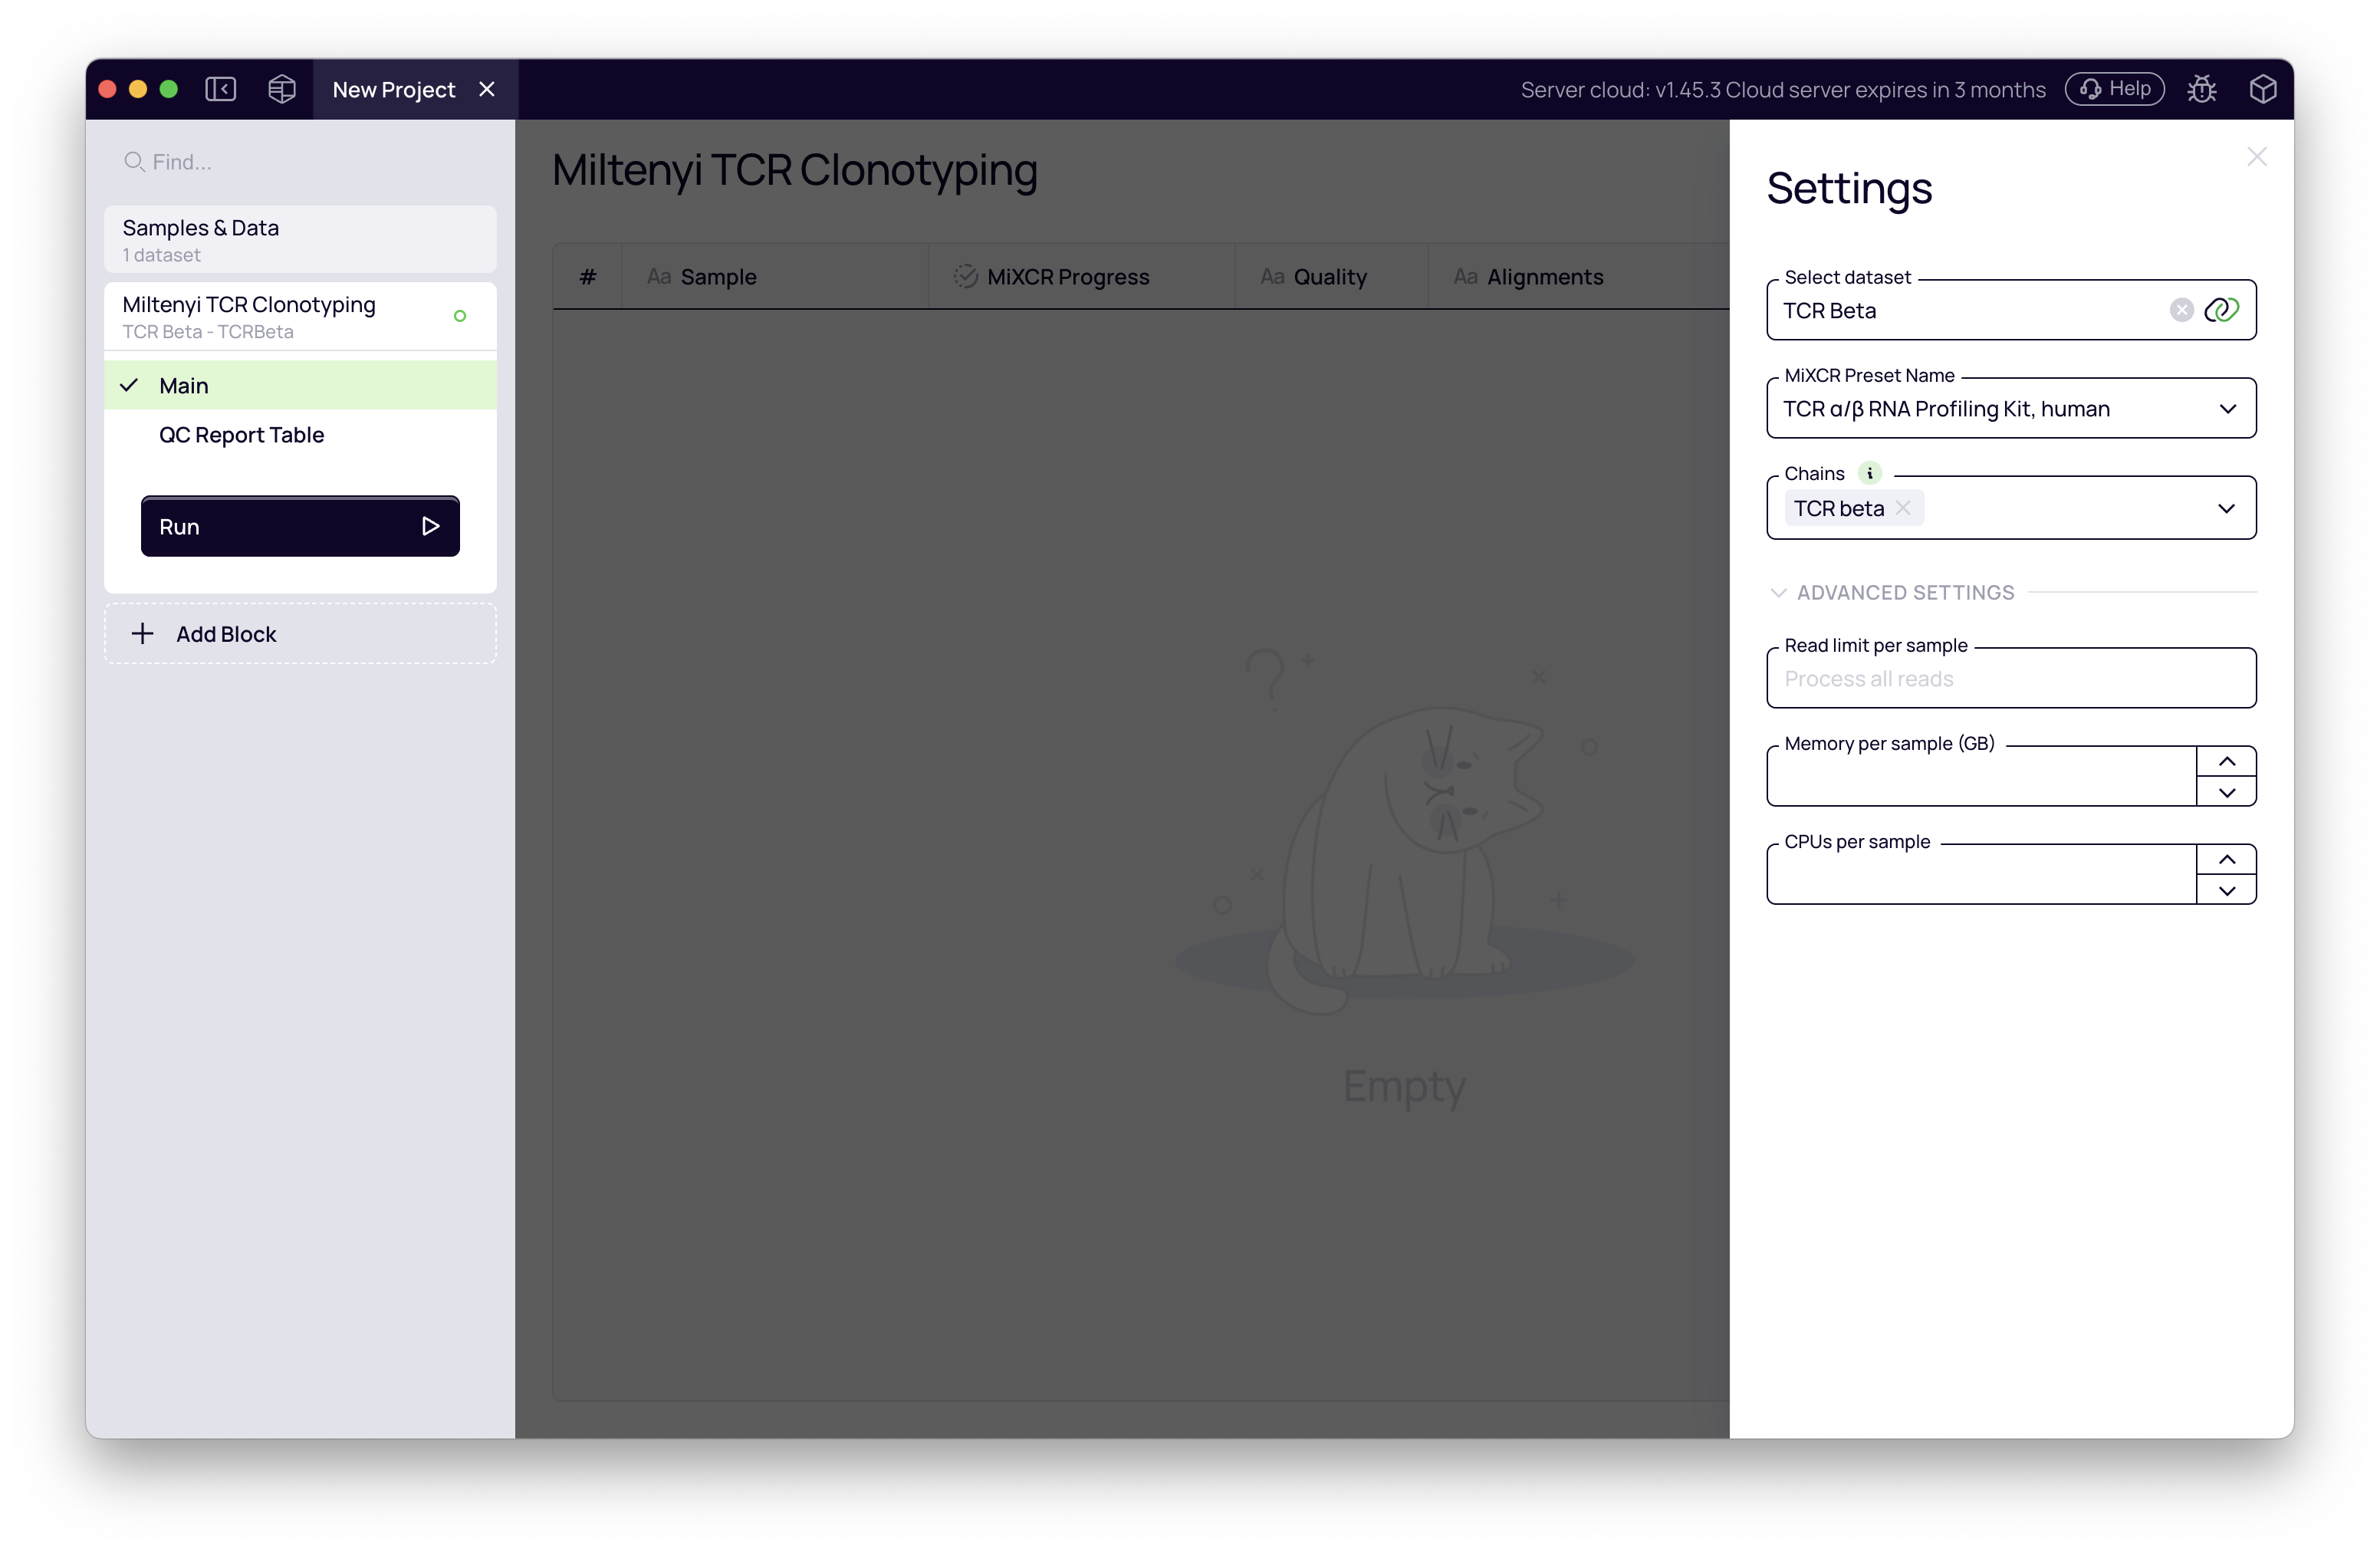Open the Chains info tooltip icon
2380x1552 pixels.
[1870, 472]
